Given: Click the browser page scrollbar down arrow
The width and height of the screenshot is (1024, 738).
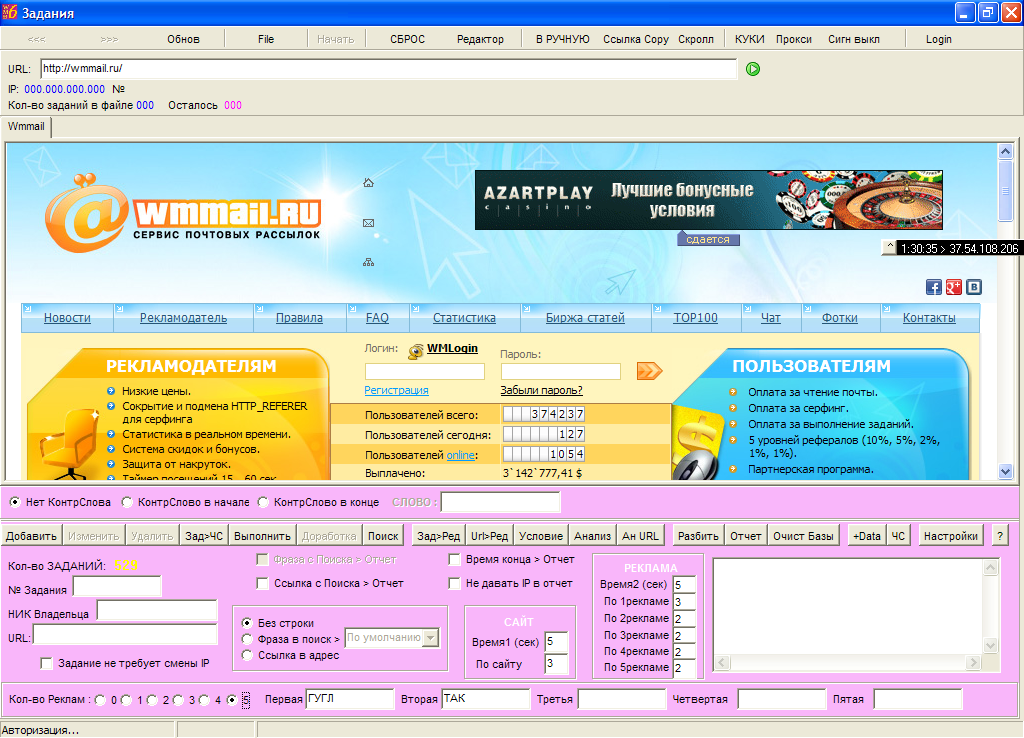Looking at the screenshot, I should click(x=1006, y=471).
